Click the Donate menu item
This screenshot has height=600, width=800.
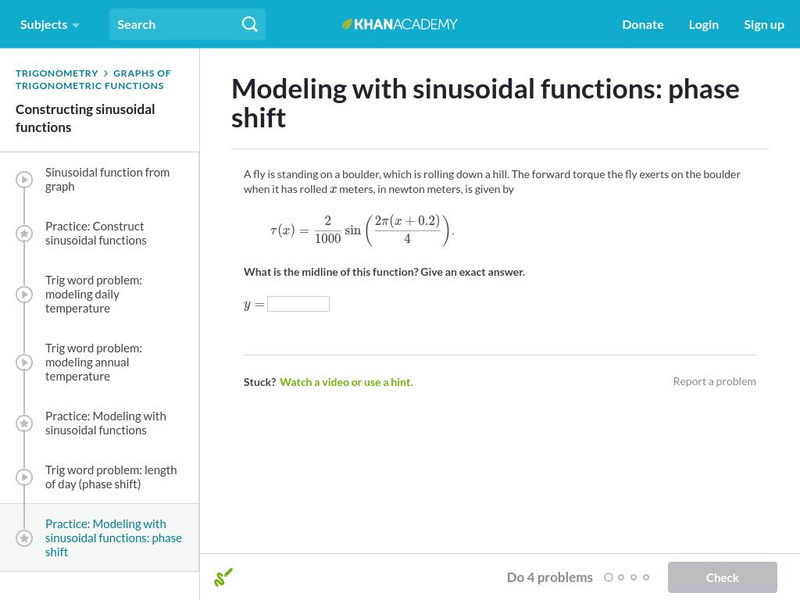(642, 24)
